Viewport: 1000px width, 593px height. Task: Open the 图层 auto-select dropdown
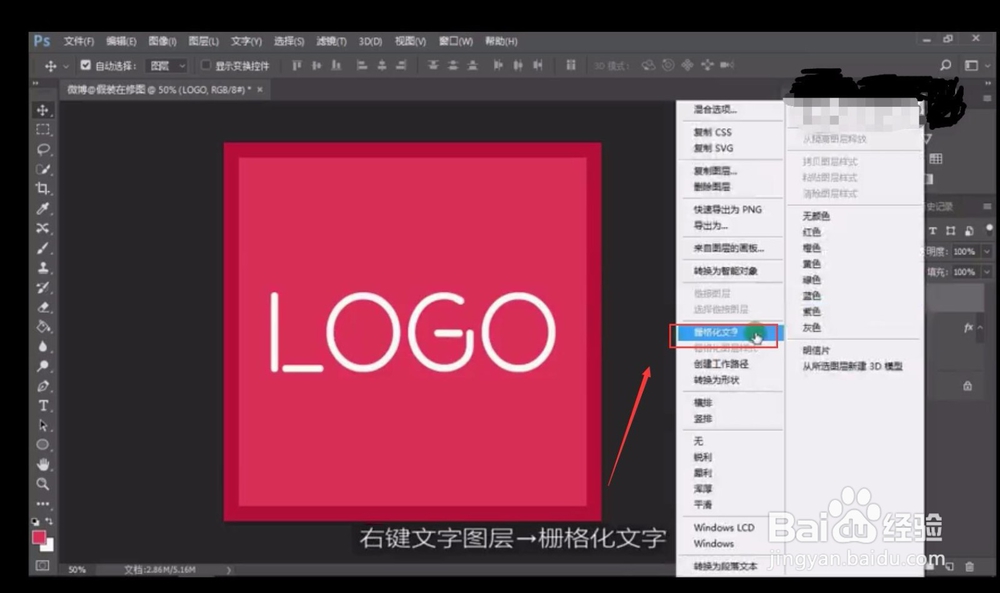[165, 66]
